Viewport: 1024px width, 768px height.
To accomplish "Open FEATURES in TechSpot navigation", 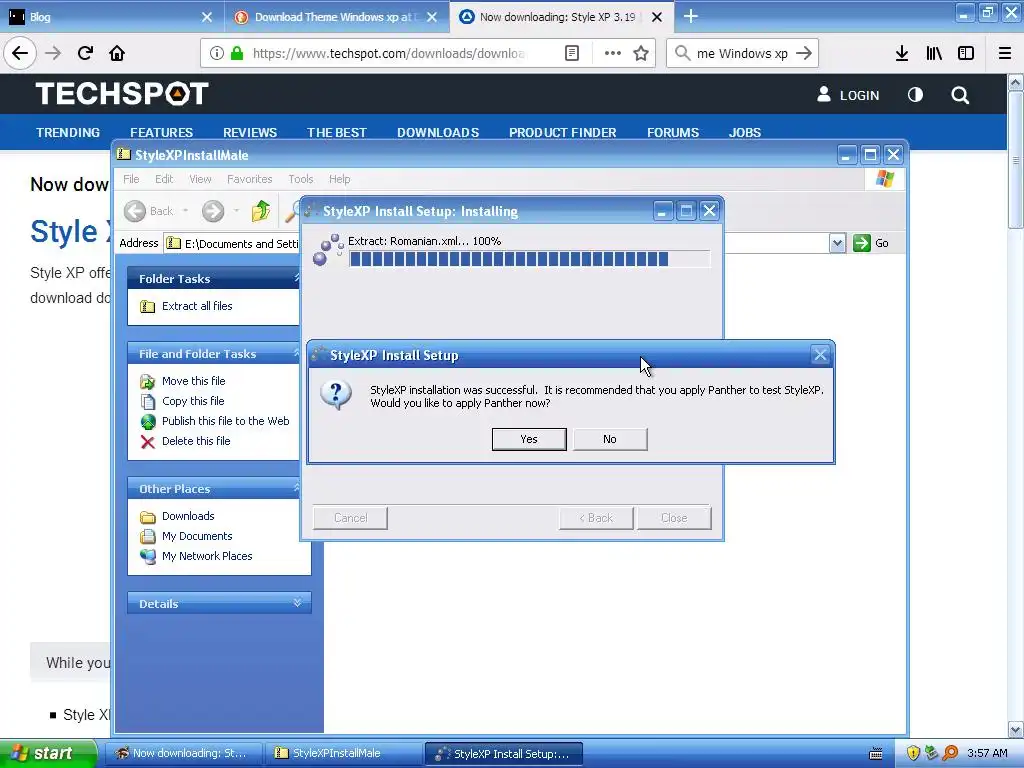I will coord(161,133).
